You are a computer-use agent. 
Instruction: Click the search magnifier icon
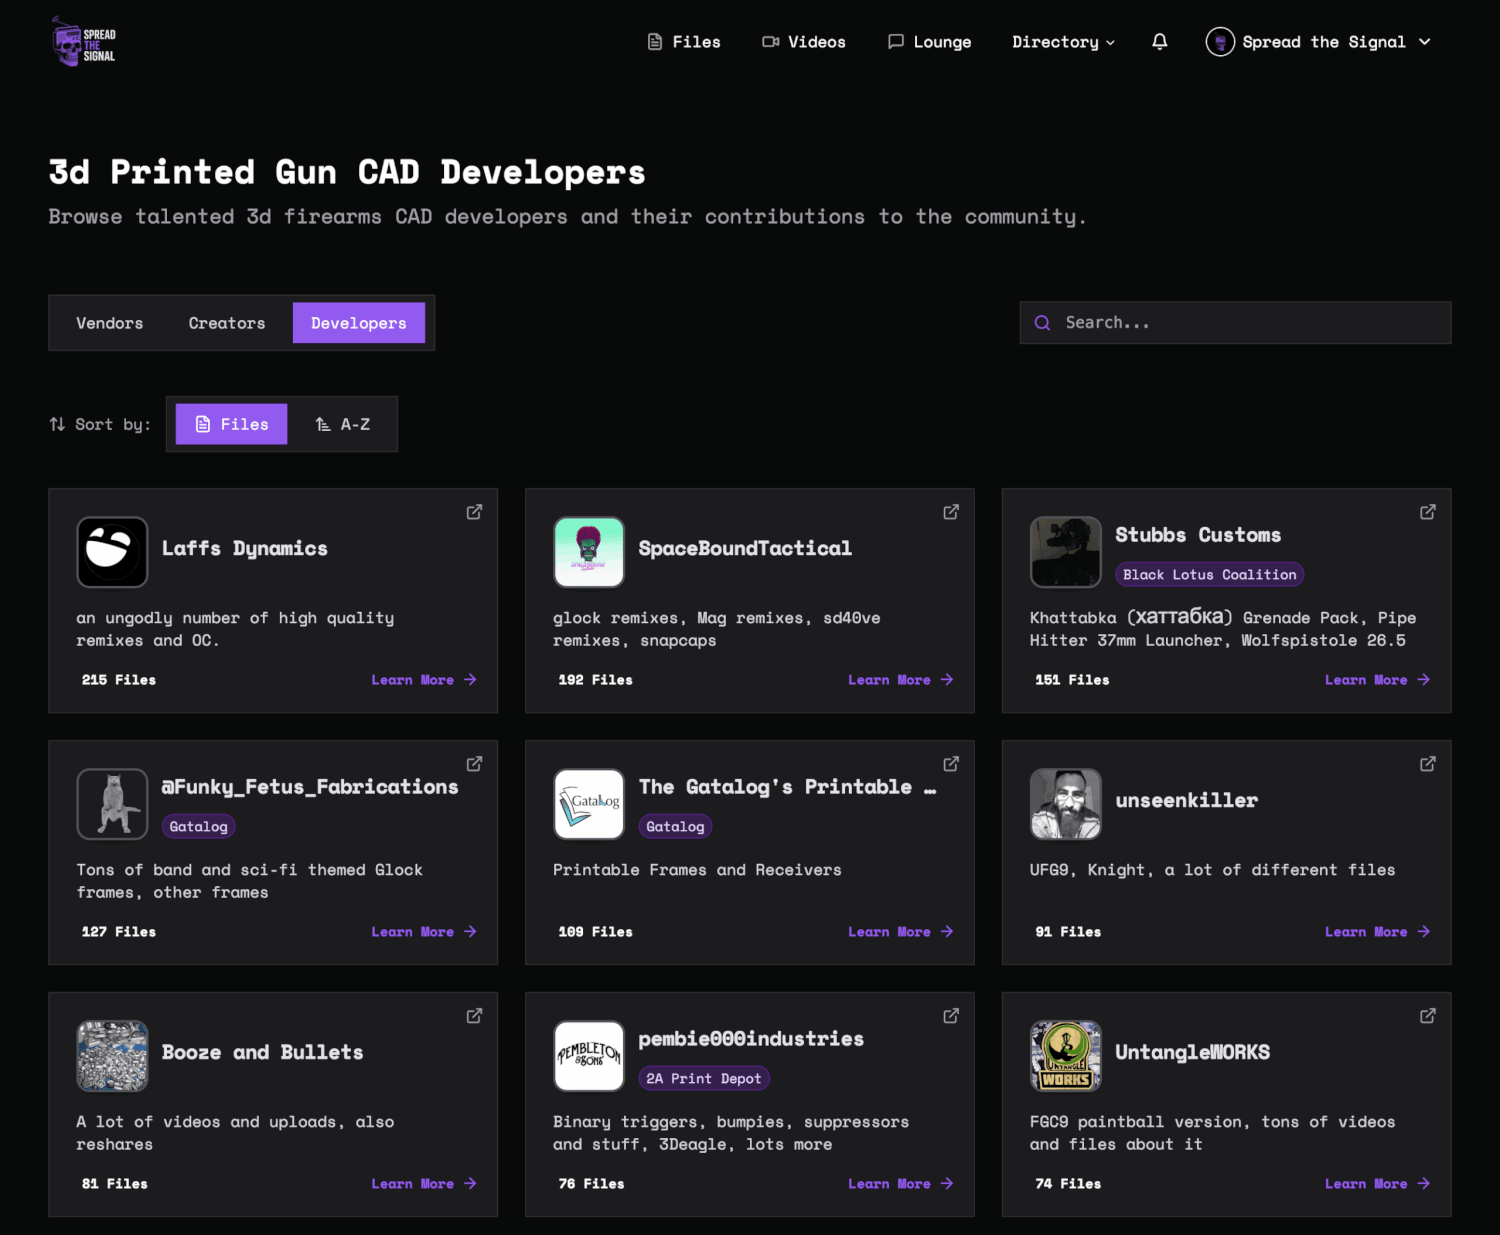1042,323
